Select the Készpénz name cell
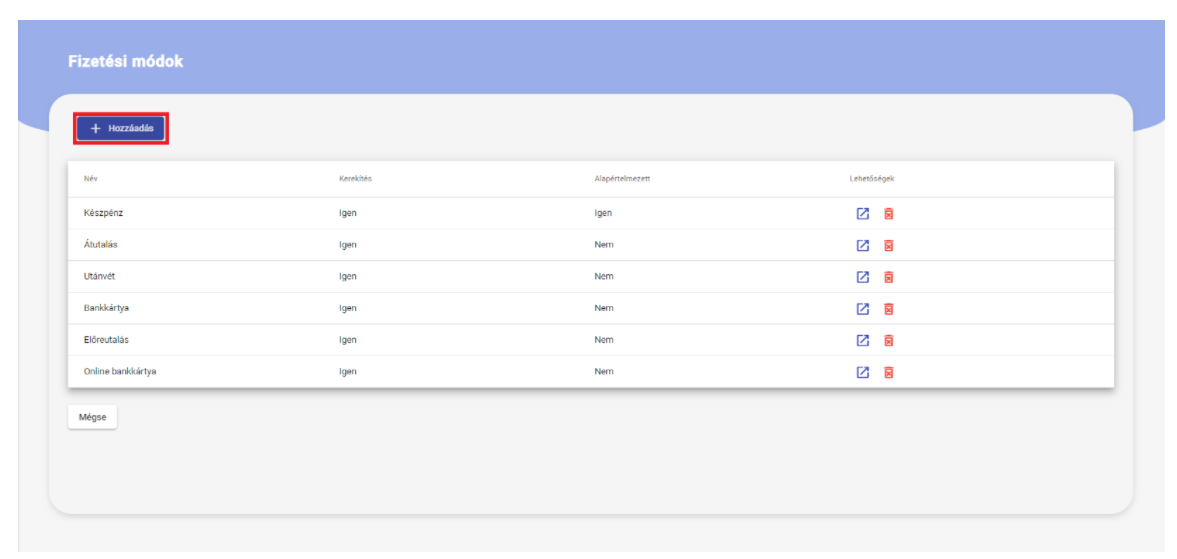This screenshot has height=559, width=1177. coord(104,213)
